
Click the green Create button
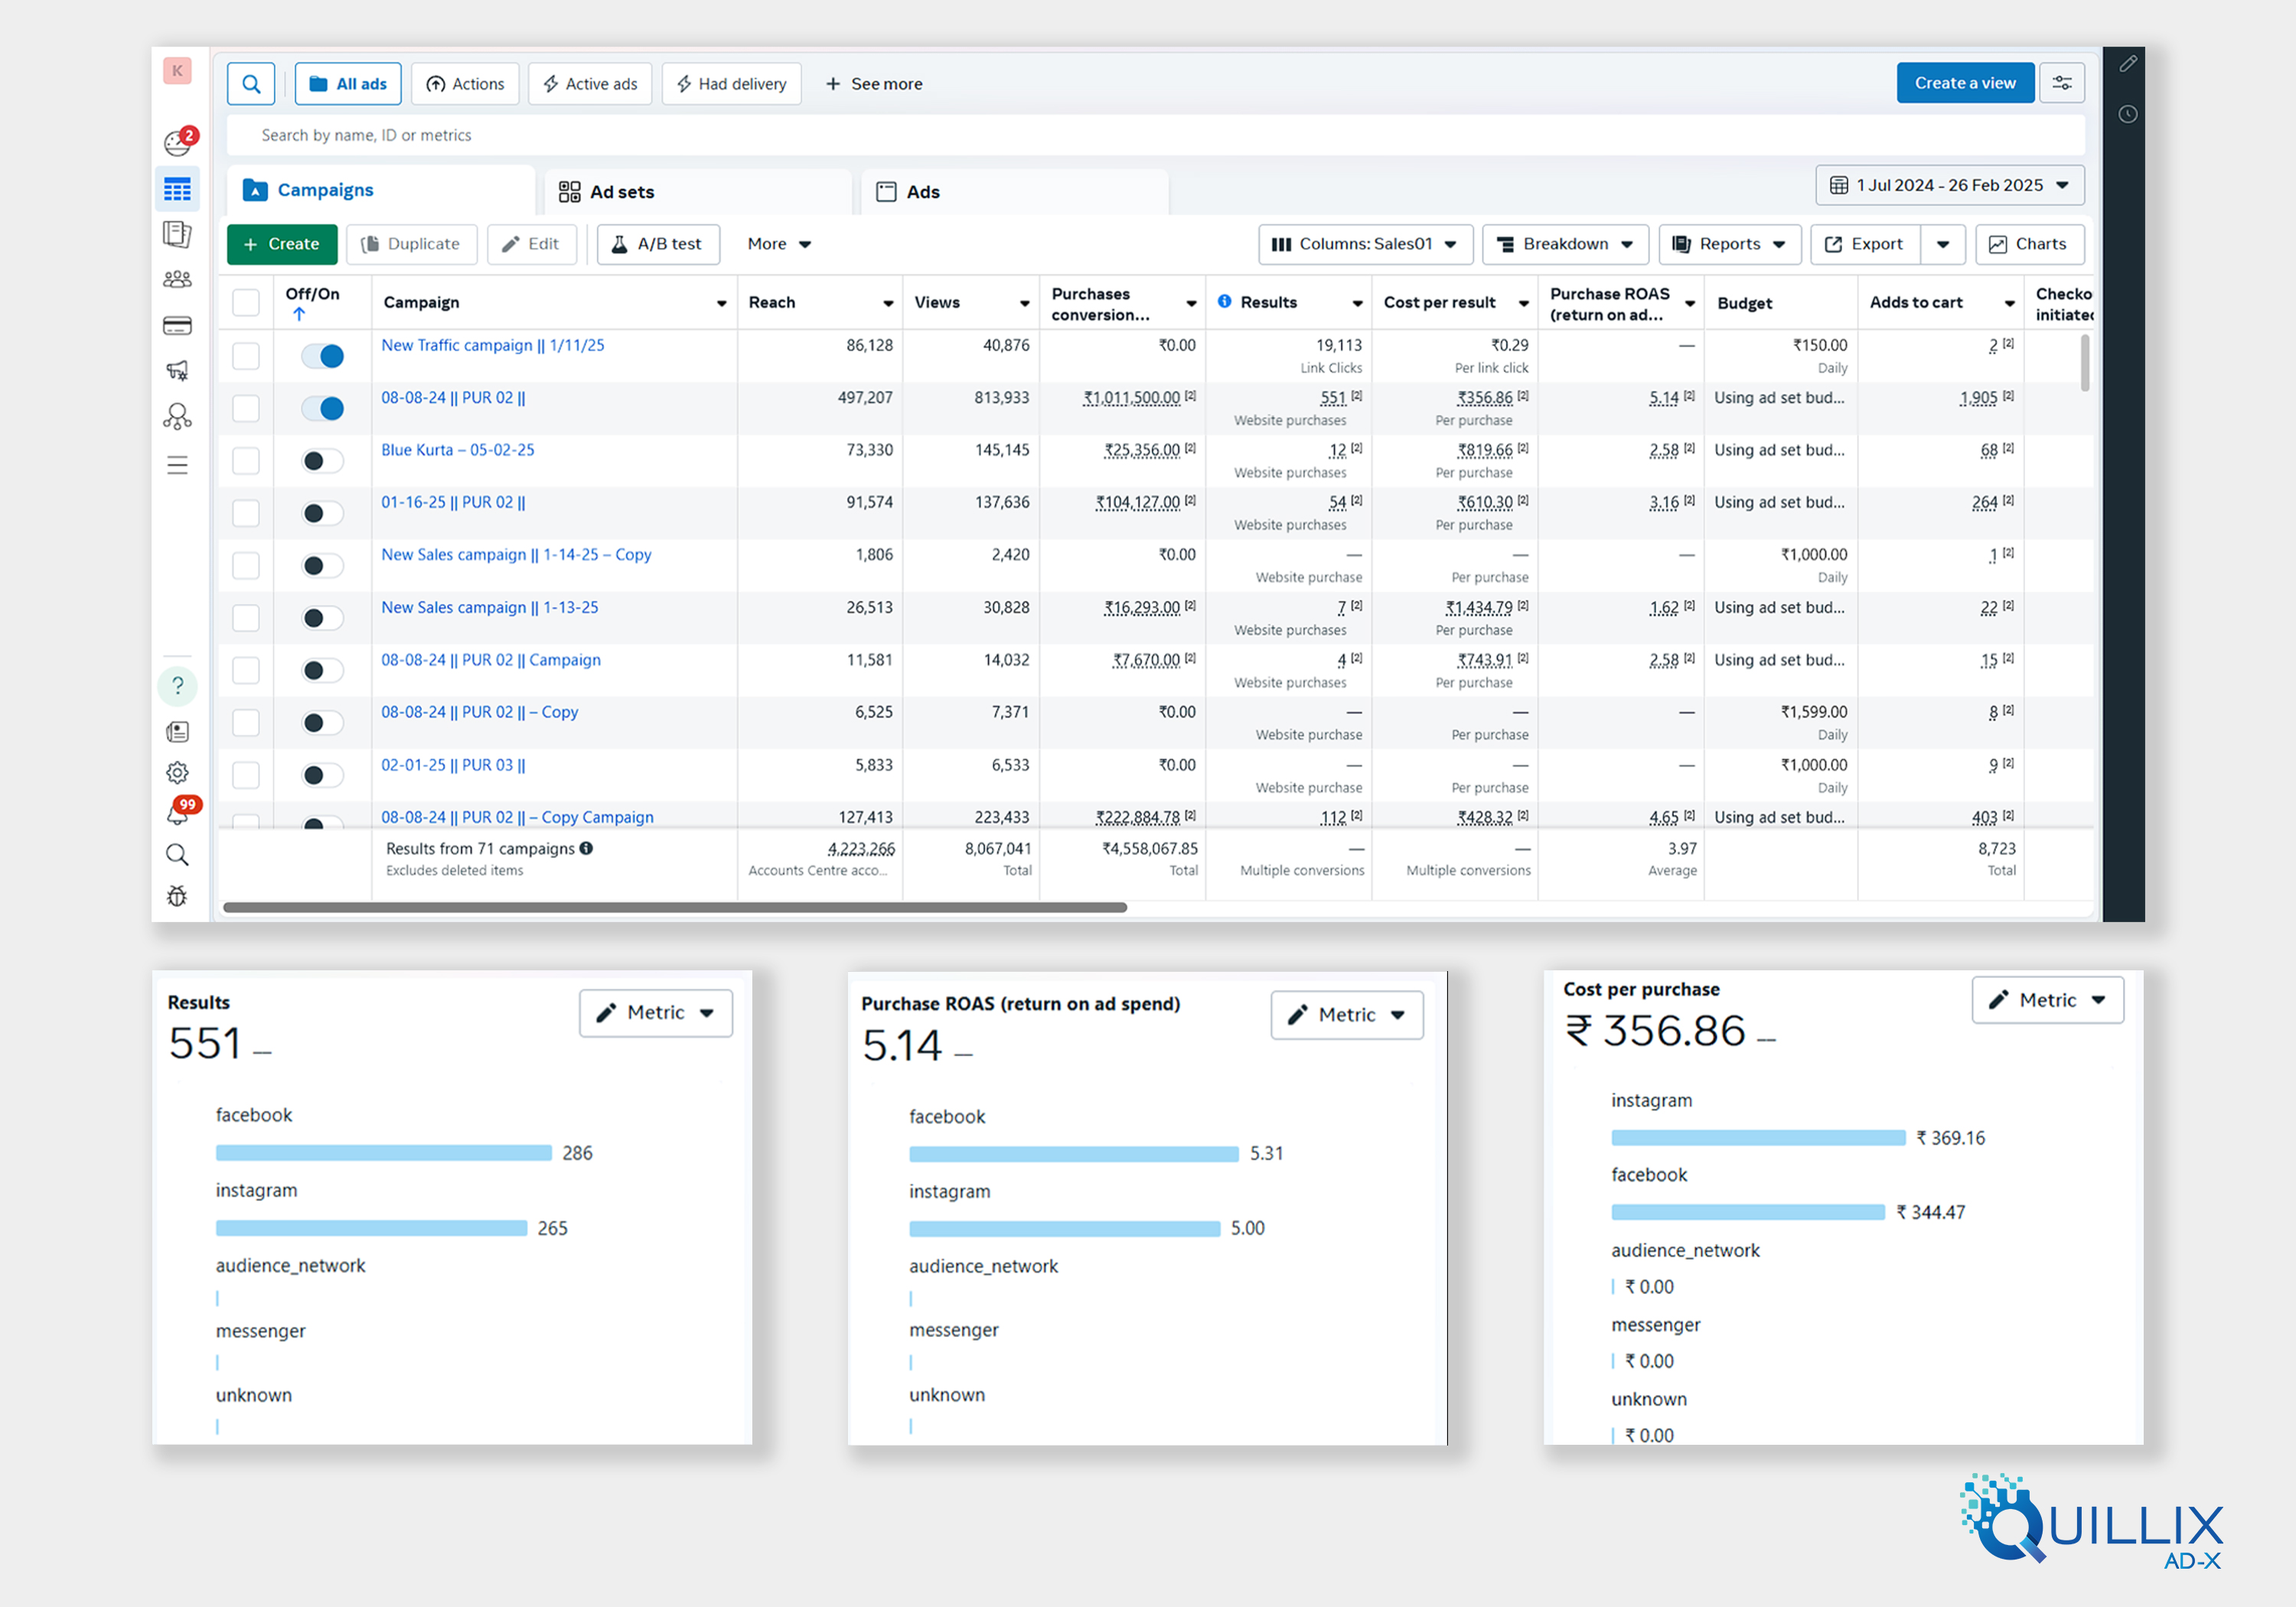pyautogui.click(x=281, y=244)
